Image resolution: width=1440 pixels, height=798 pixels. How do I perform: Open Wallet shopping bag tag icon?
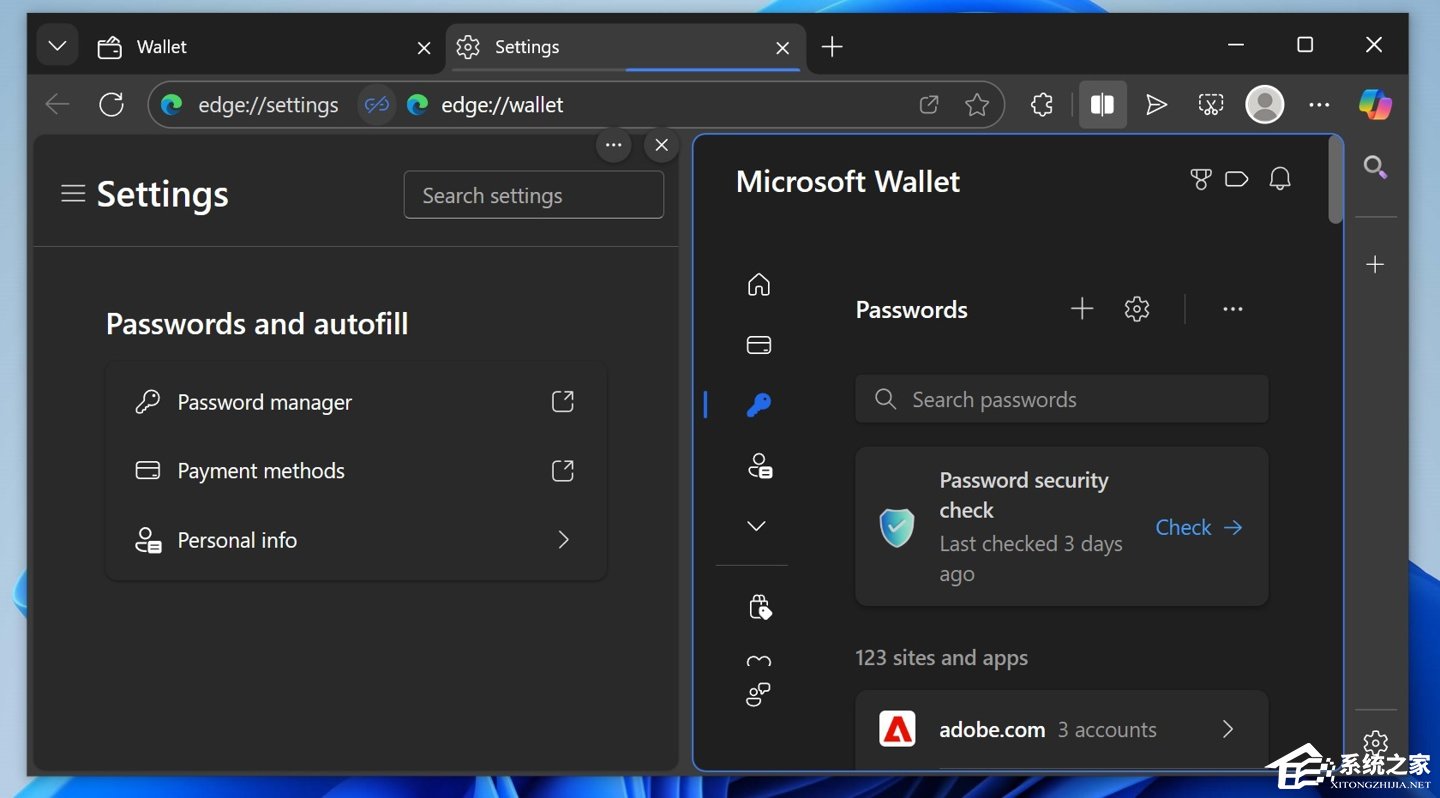759,607
